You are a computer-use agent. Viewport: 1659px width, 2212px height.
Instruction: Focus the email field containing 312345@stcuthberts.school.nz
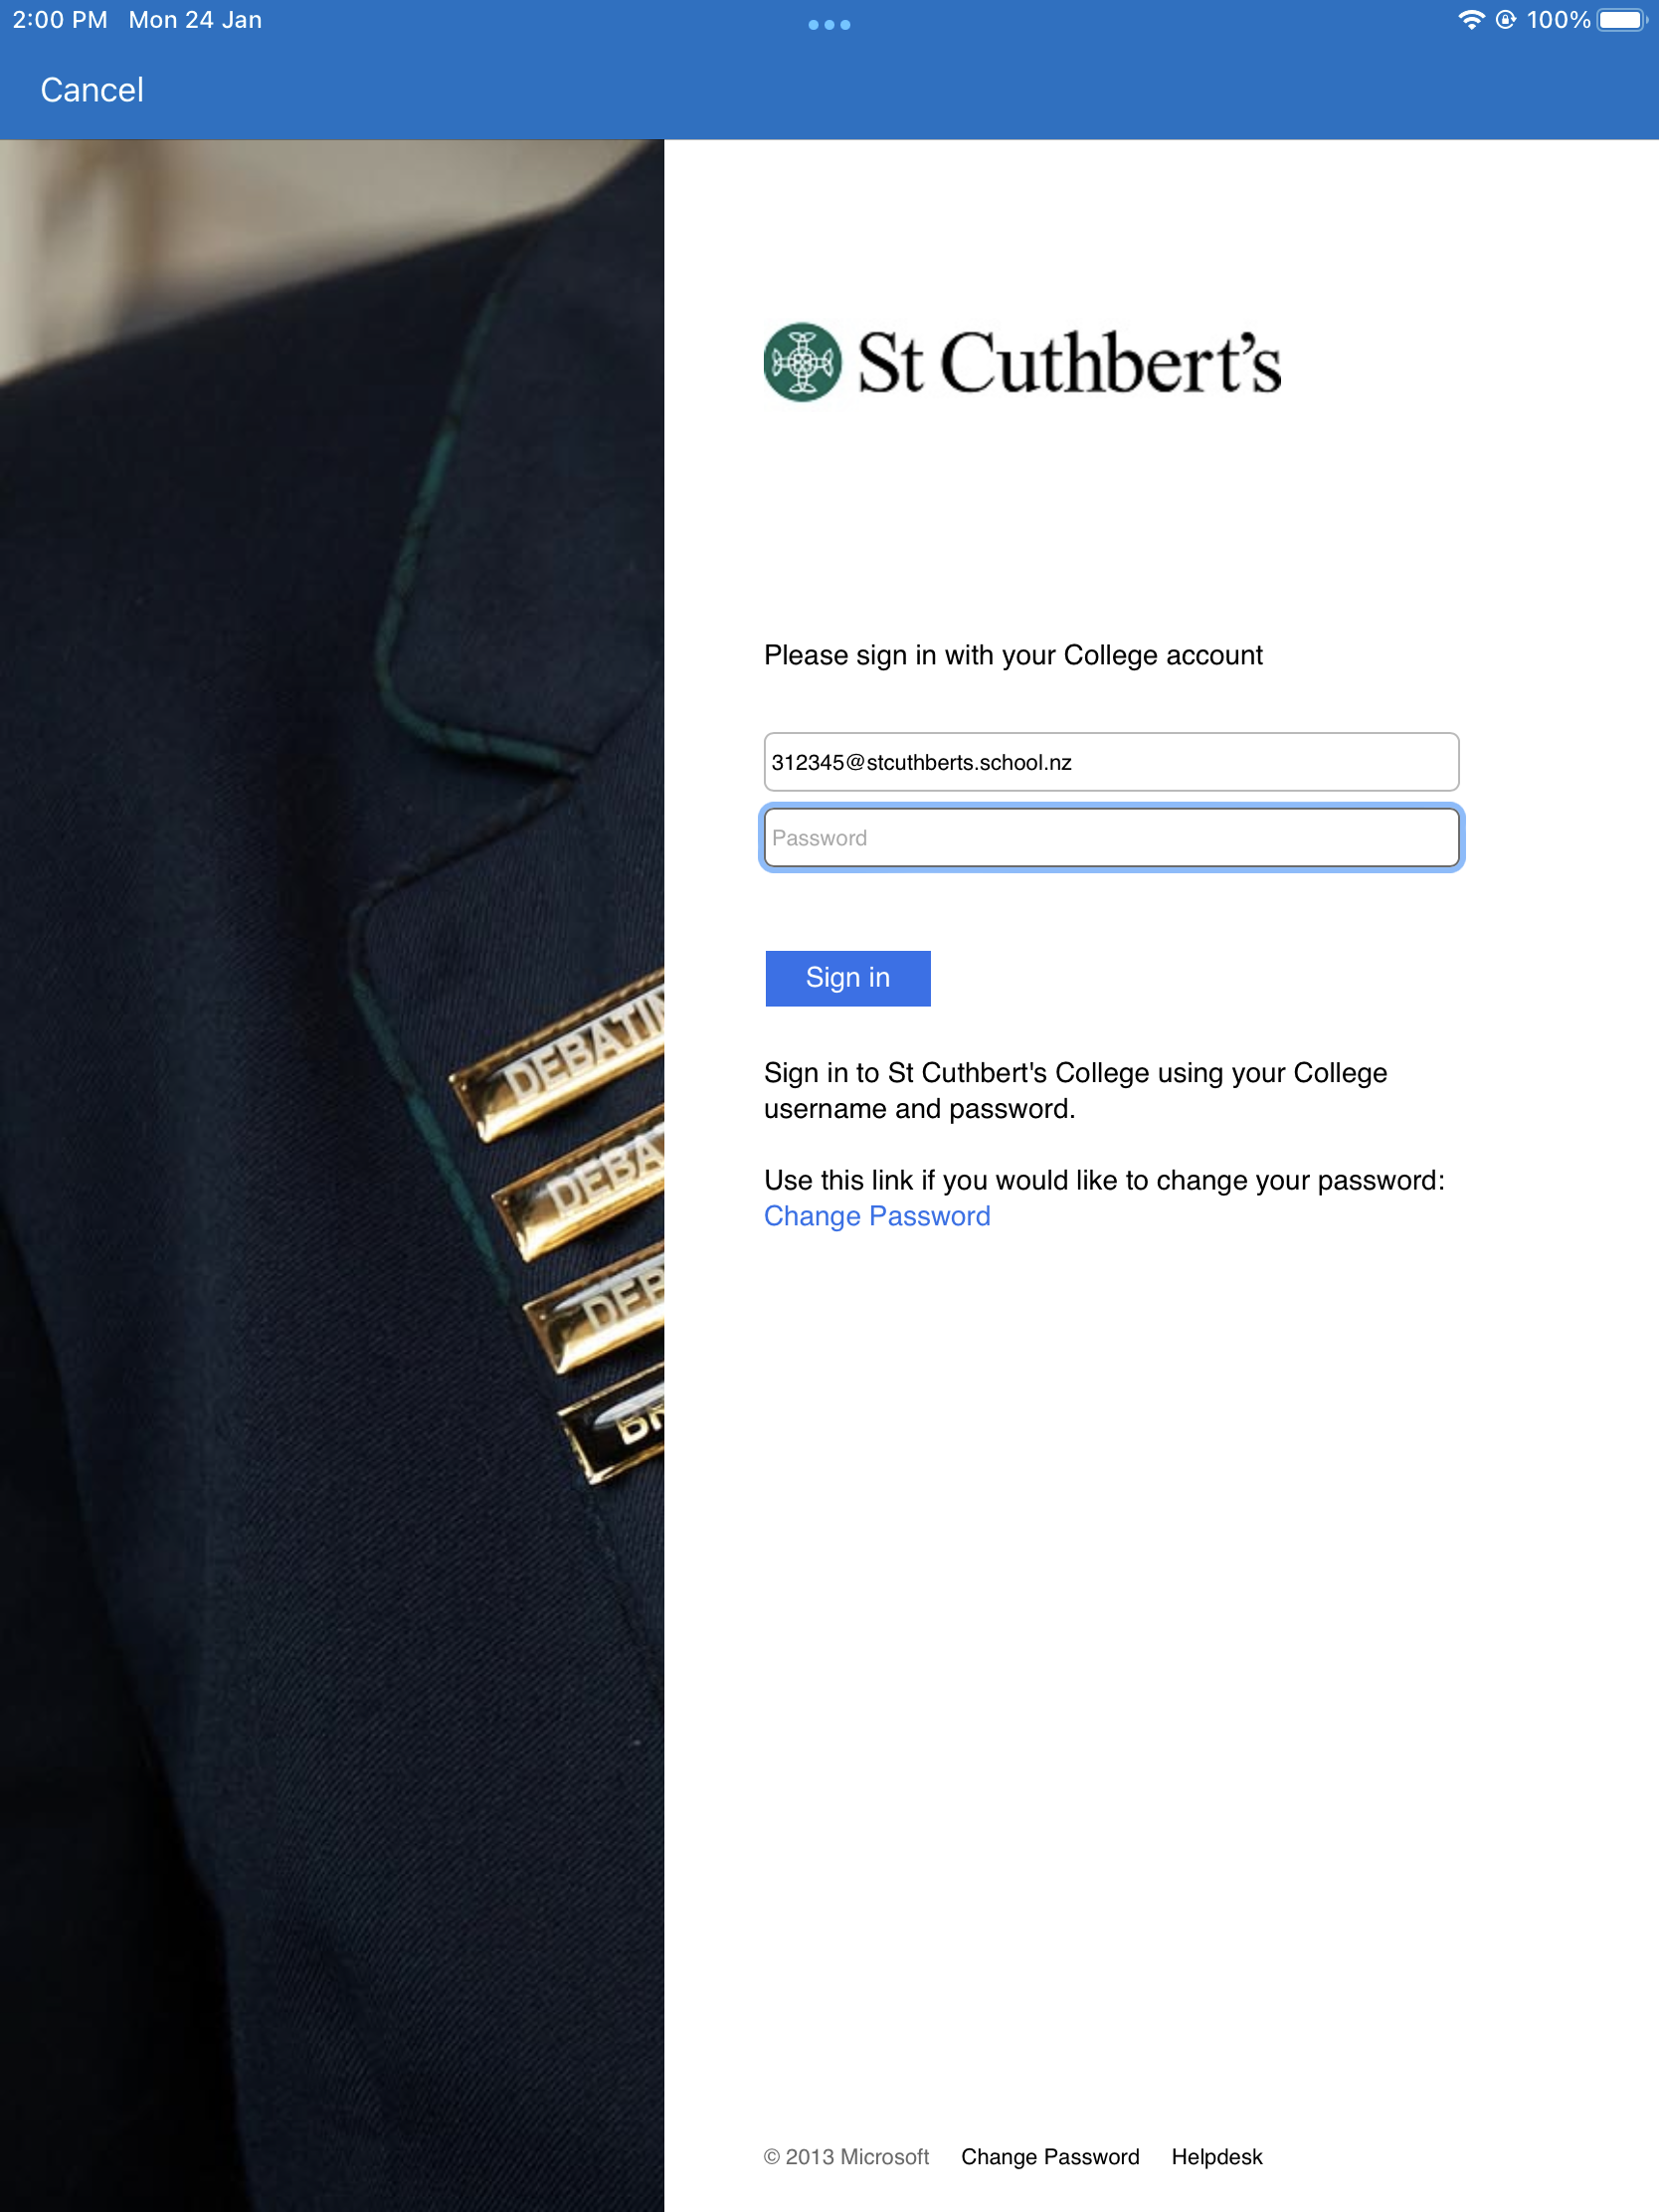coord(1110,762)
